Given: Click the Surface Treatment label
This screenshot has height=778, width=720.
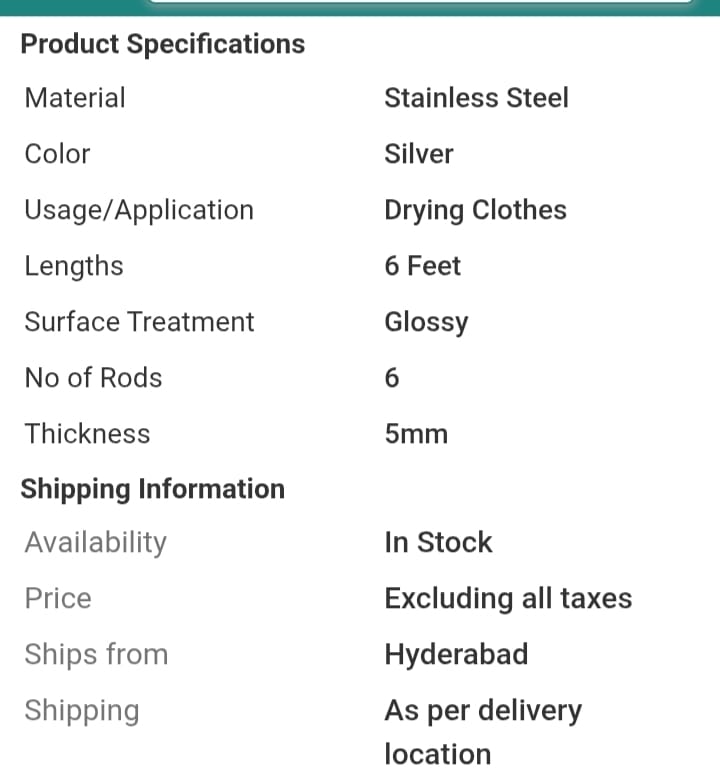Looking at the screenshot, I should pos(139,322).
